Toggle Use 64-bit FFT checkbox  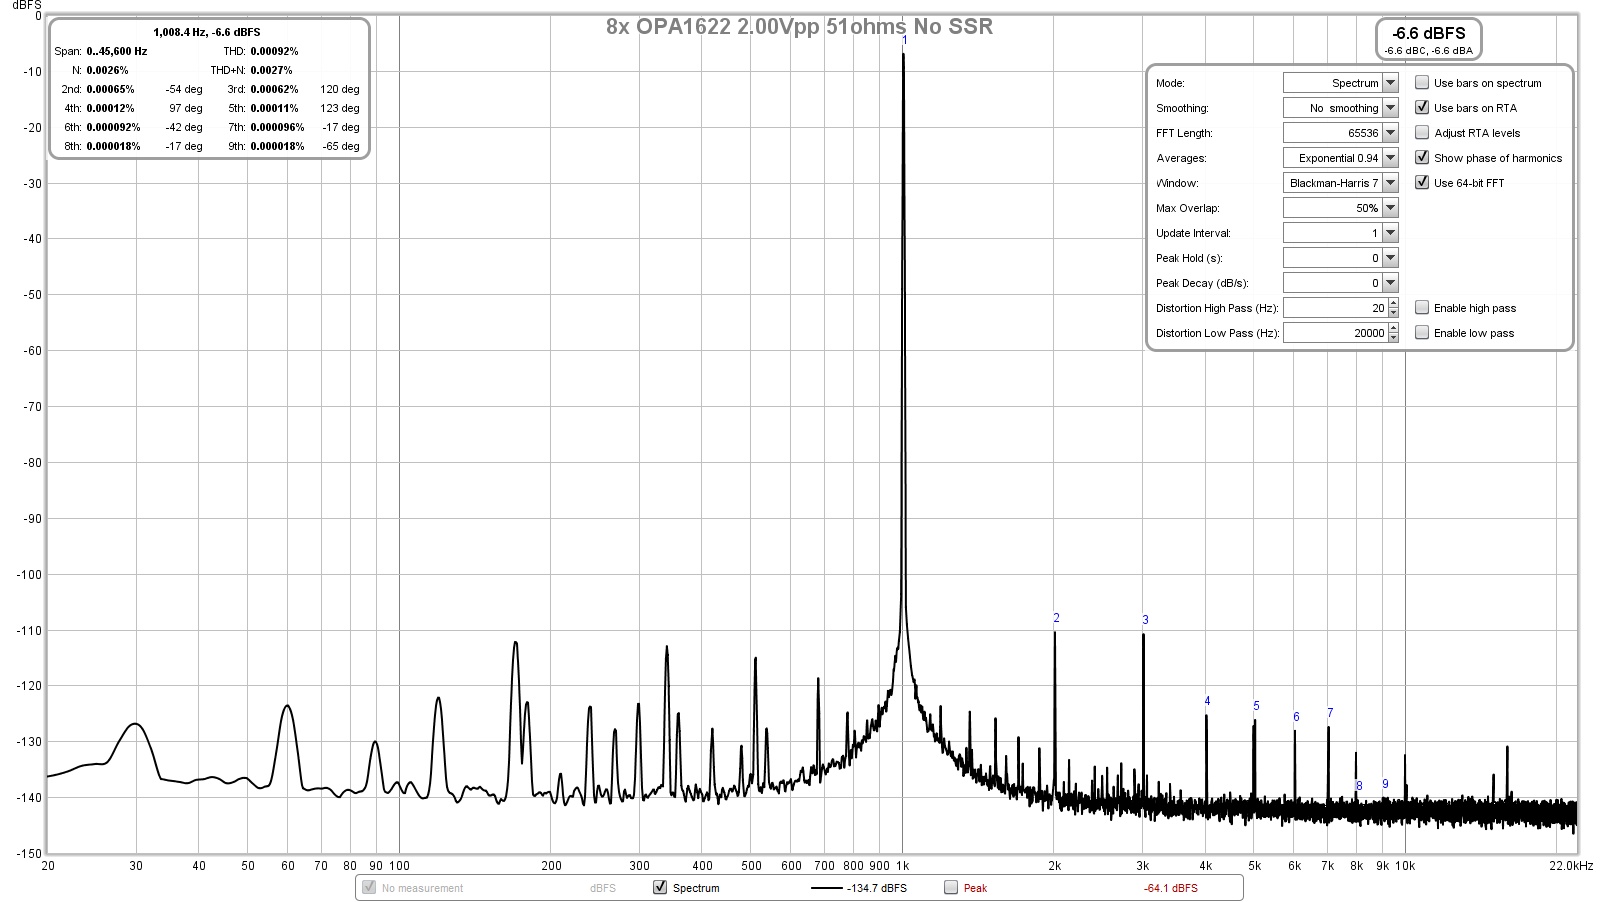click(1421, 183)
